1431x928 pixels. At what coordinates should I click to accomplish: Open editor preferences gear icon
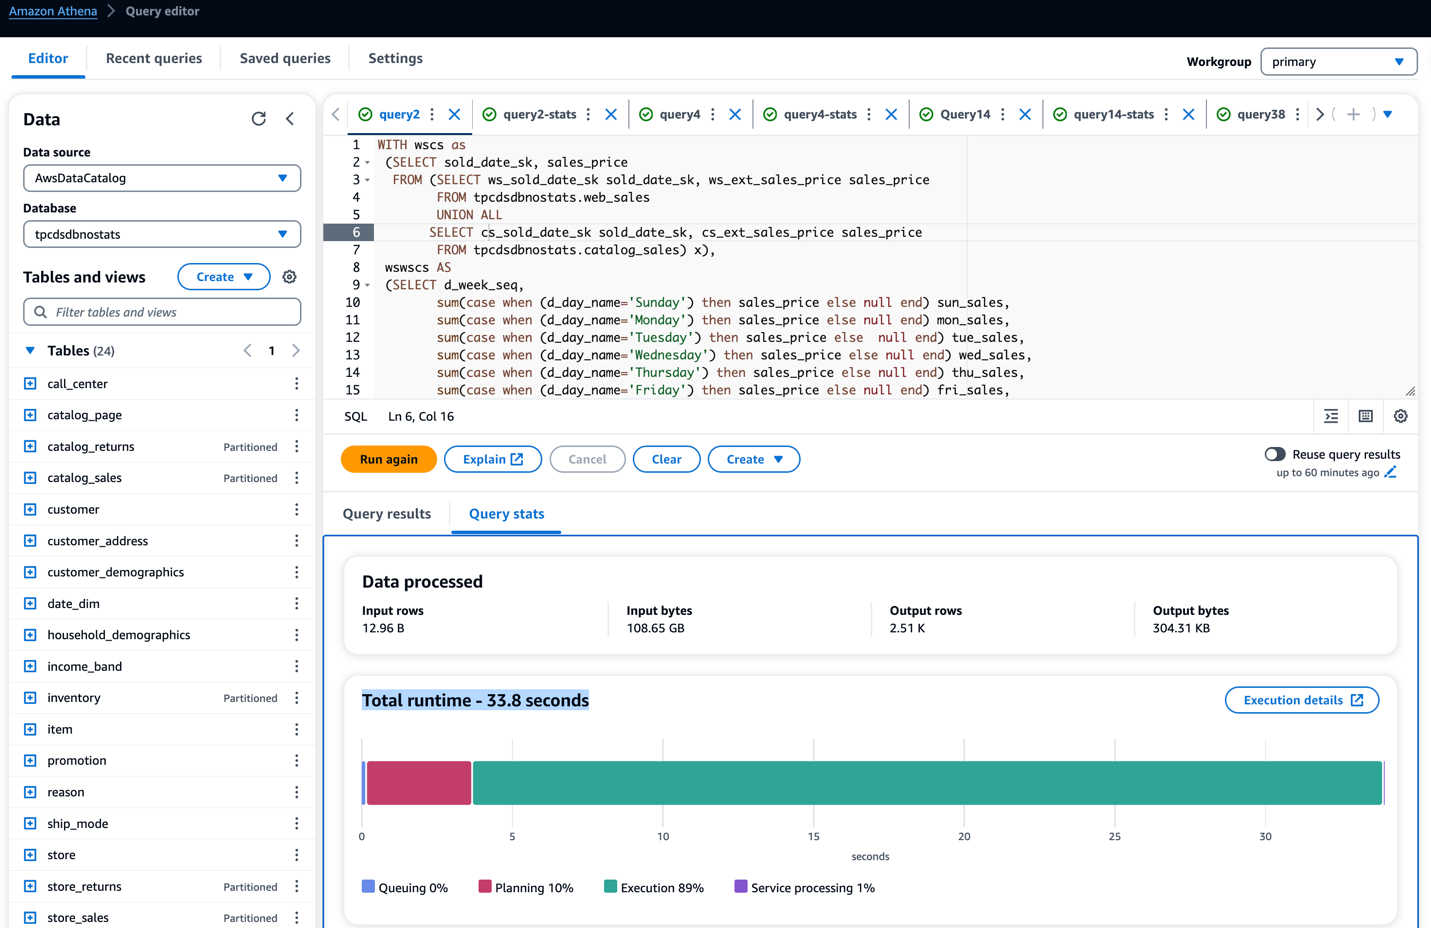pos(1400,416)
